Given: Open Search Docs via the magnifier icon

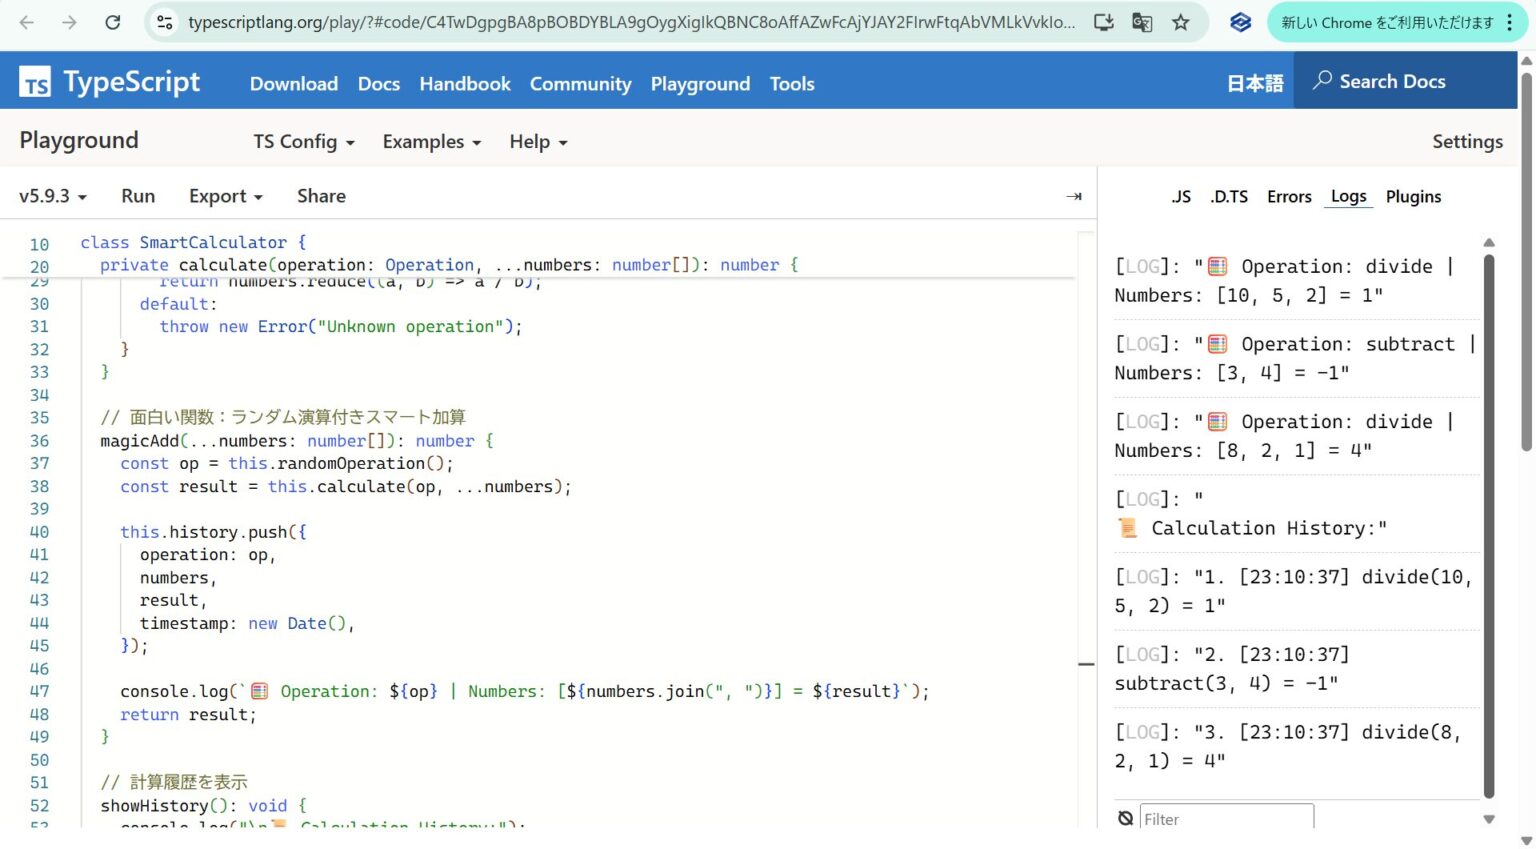Looking at the screenshot, I should [1322, 81].
